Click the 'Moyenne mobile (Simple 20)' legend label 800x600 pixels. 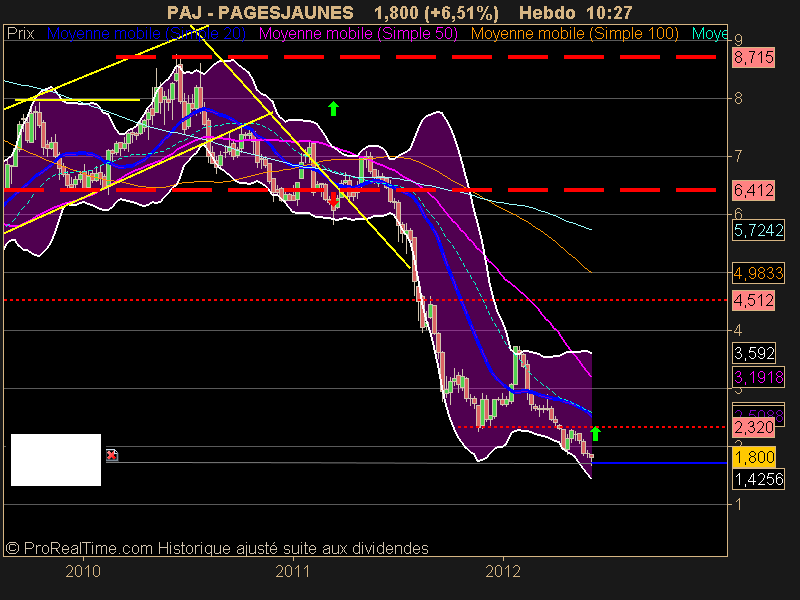pyautogui.click(x=146, y=34)
